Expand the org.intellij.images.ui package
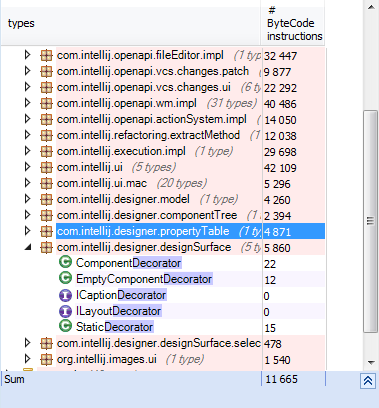Image resolution: width=379 pixels, height=408 pixels. pyautogui.click(x=28, y=359)
